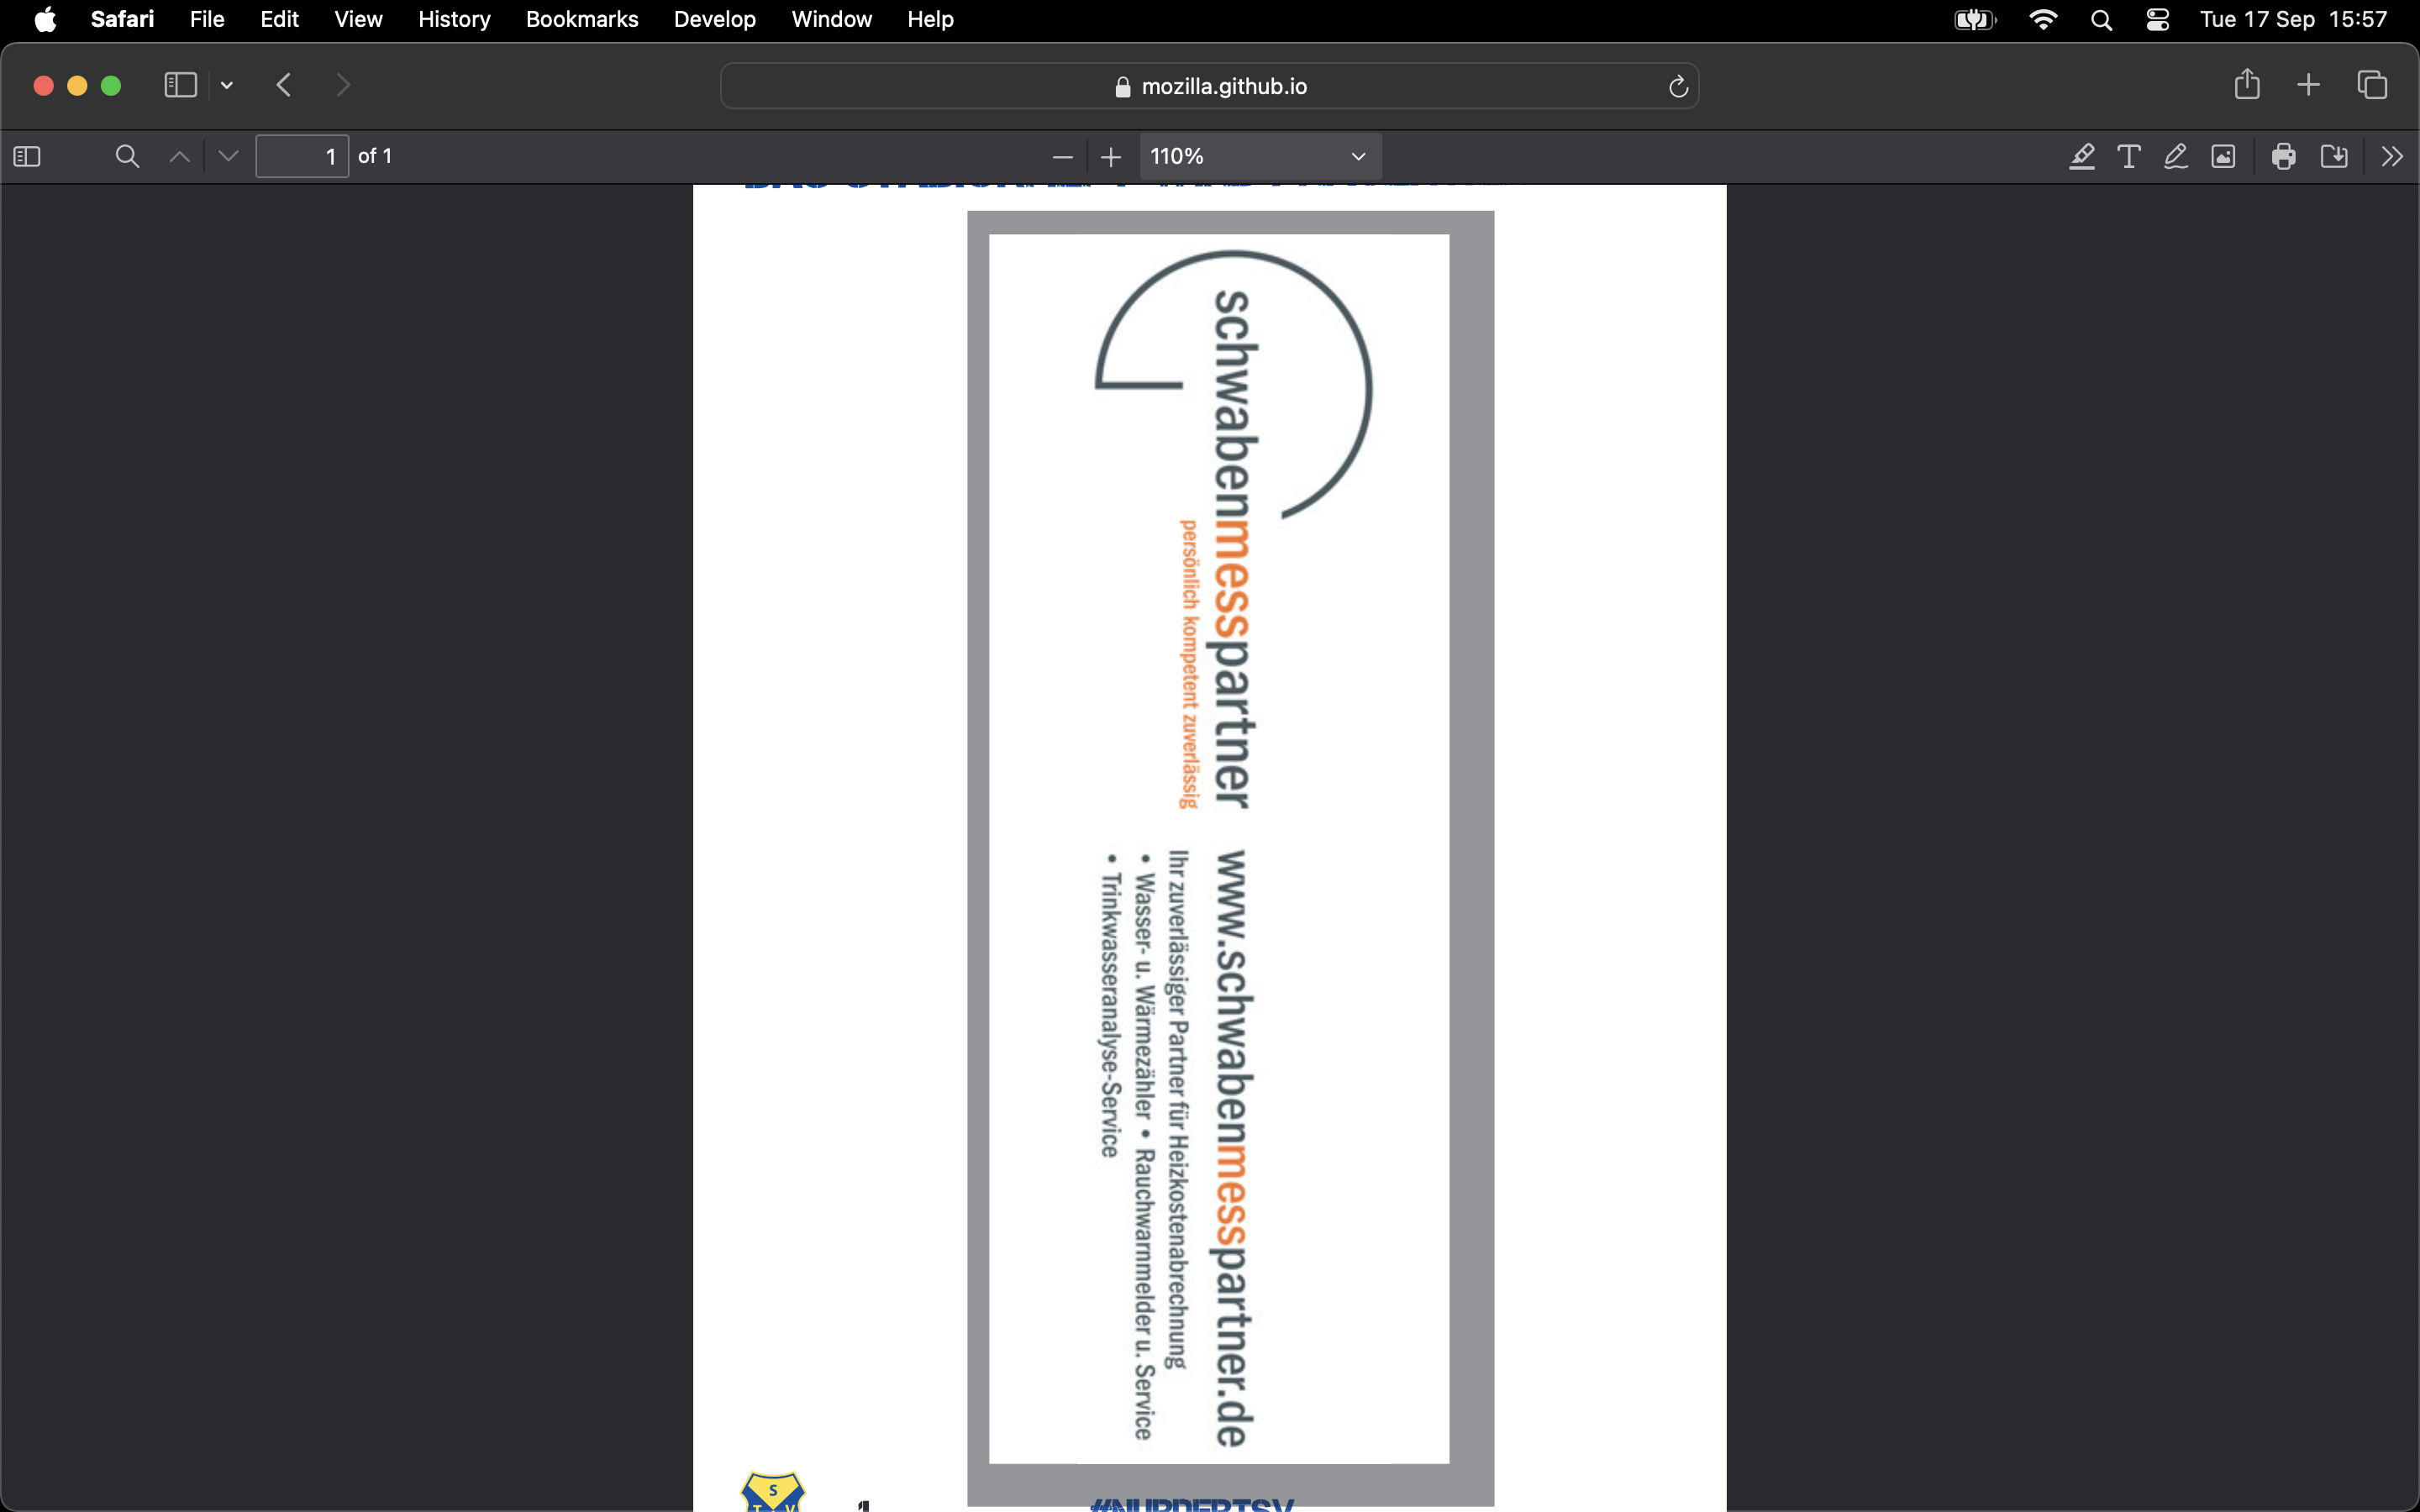This screenshot has width=2420, height=1512.
Task: Open the File menu
Action: (x=207, y=19)
